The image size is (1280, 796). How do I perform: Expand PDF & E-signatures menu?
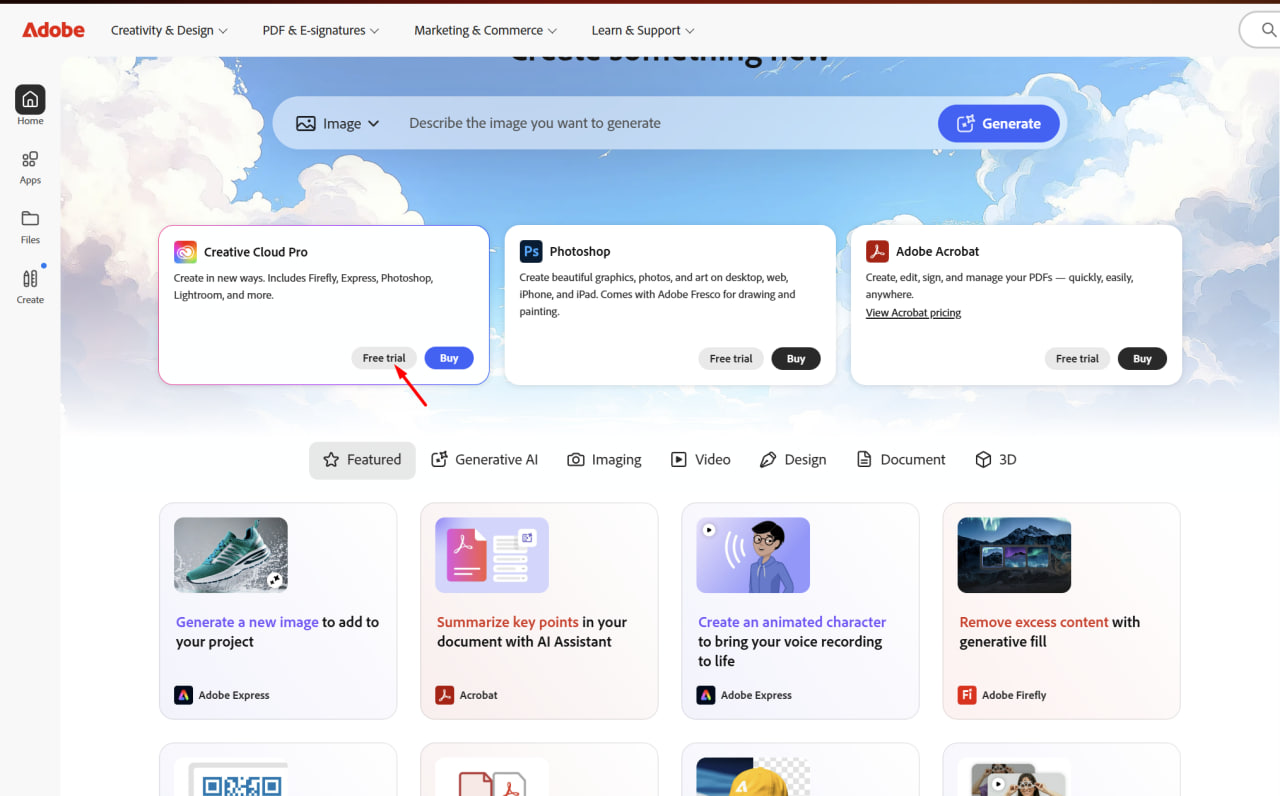point(321,30)
